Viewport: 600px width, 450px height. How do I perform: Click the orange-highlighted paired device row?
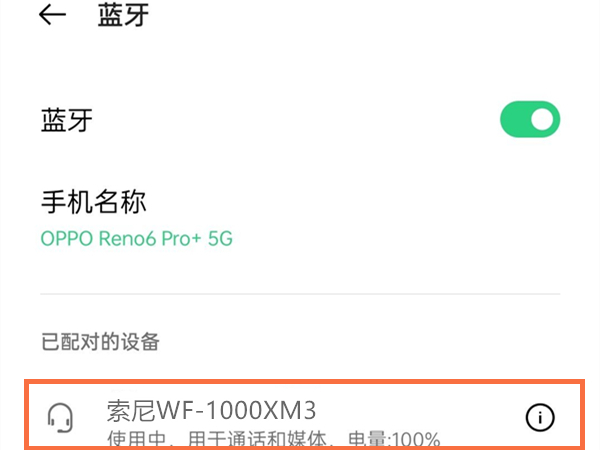pyautogui.click(x=305, y=415)
